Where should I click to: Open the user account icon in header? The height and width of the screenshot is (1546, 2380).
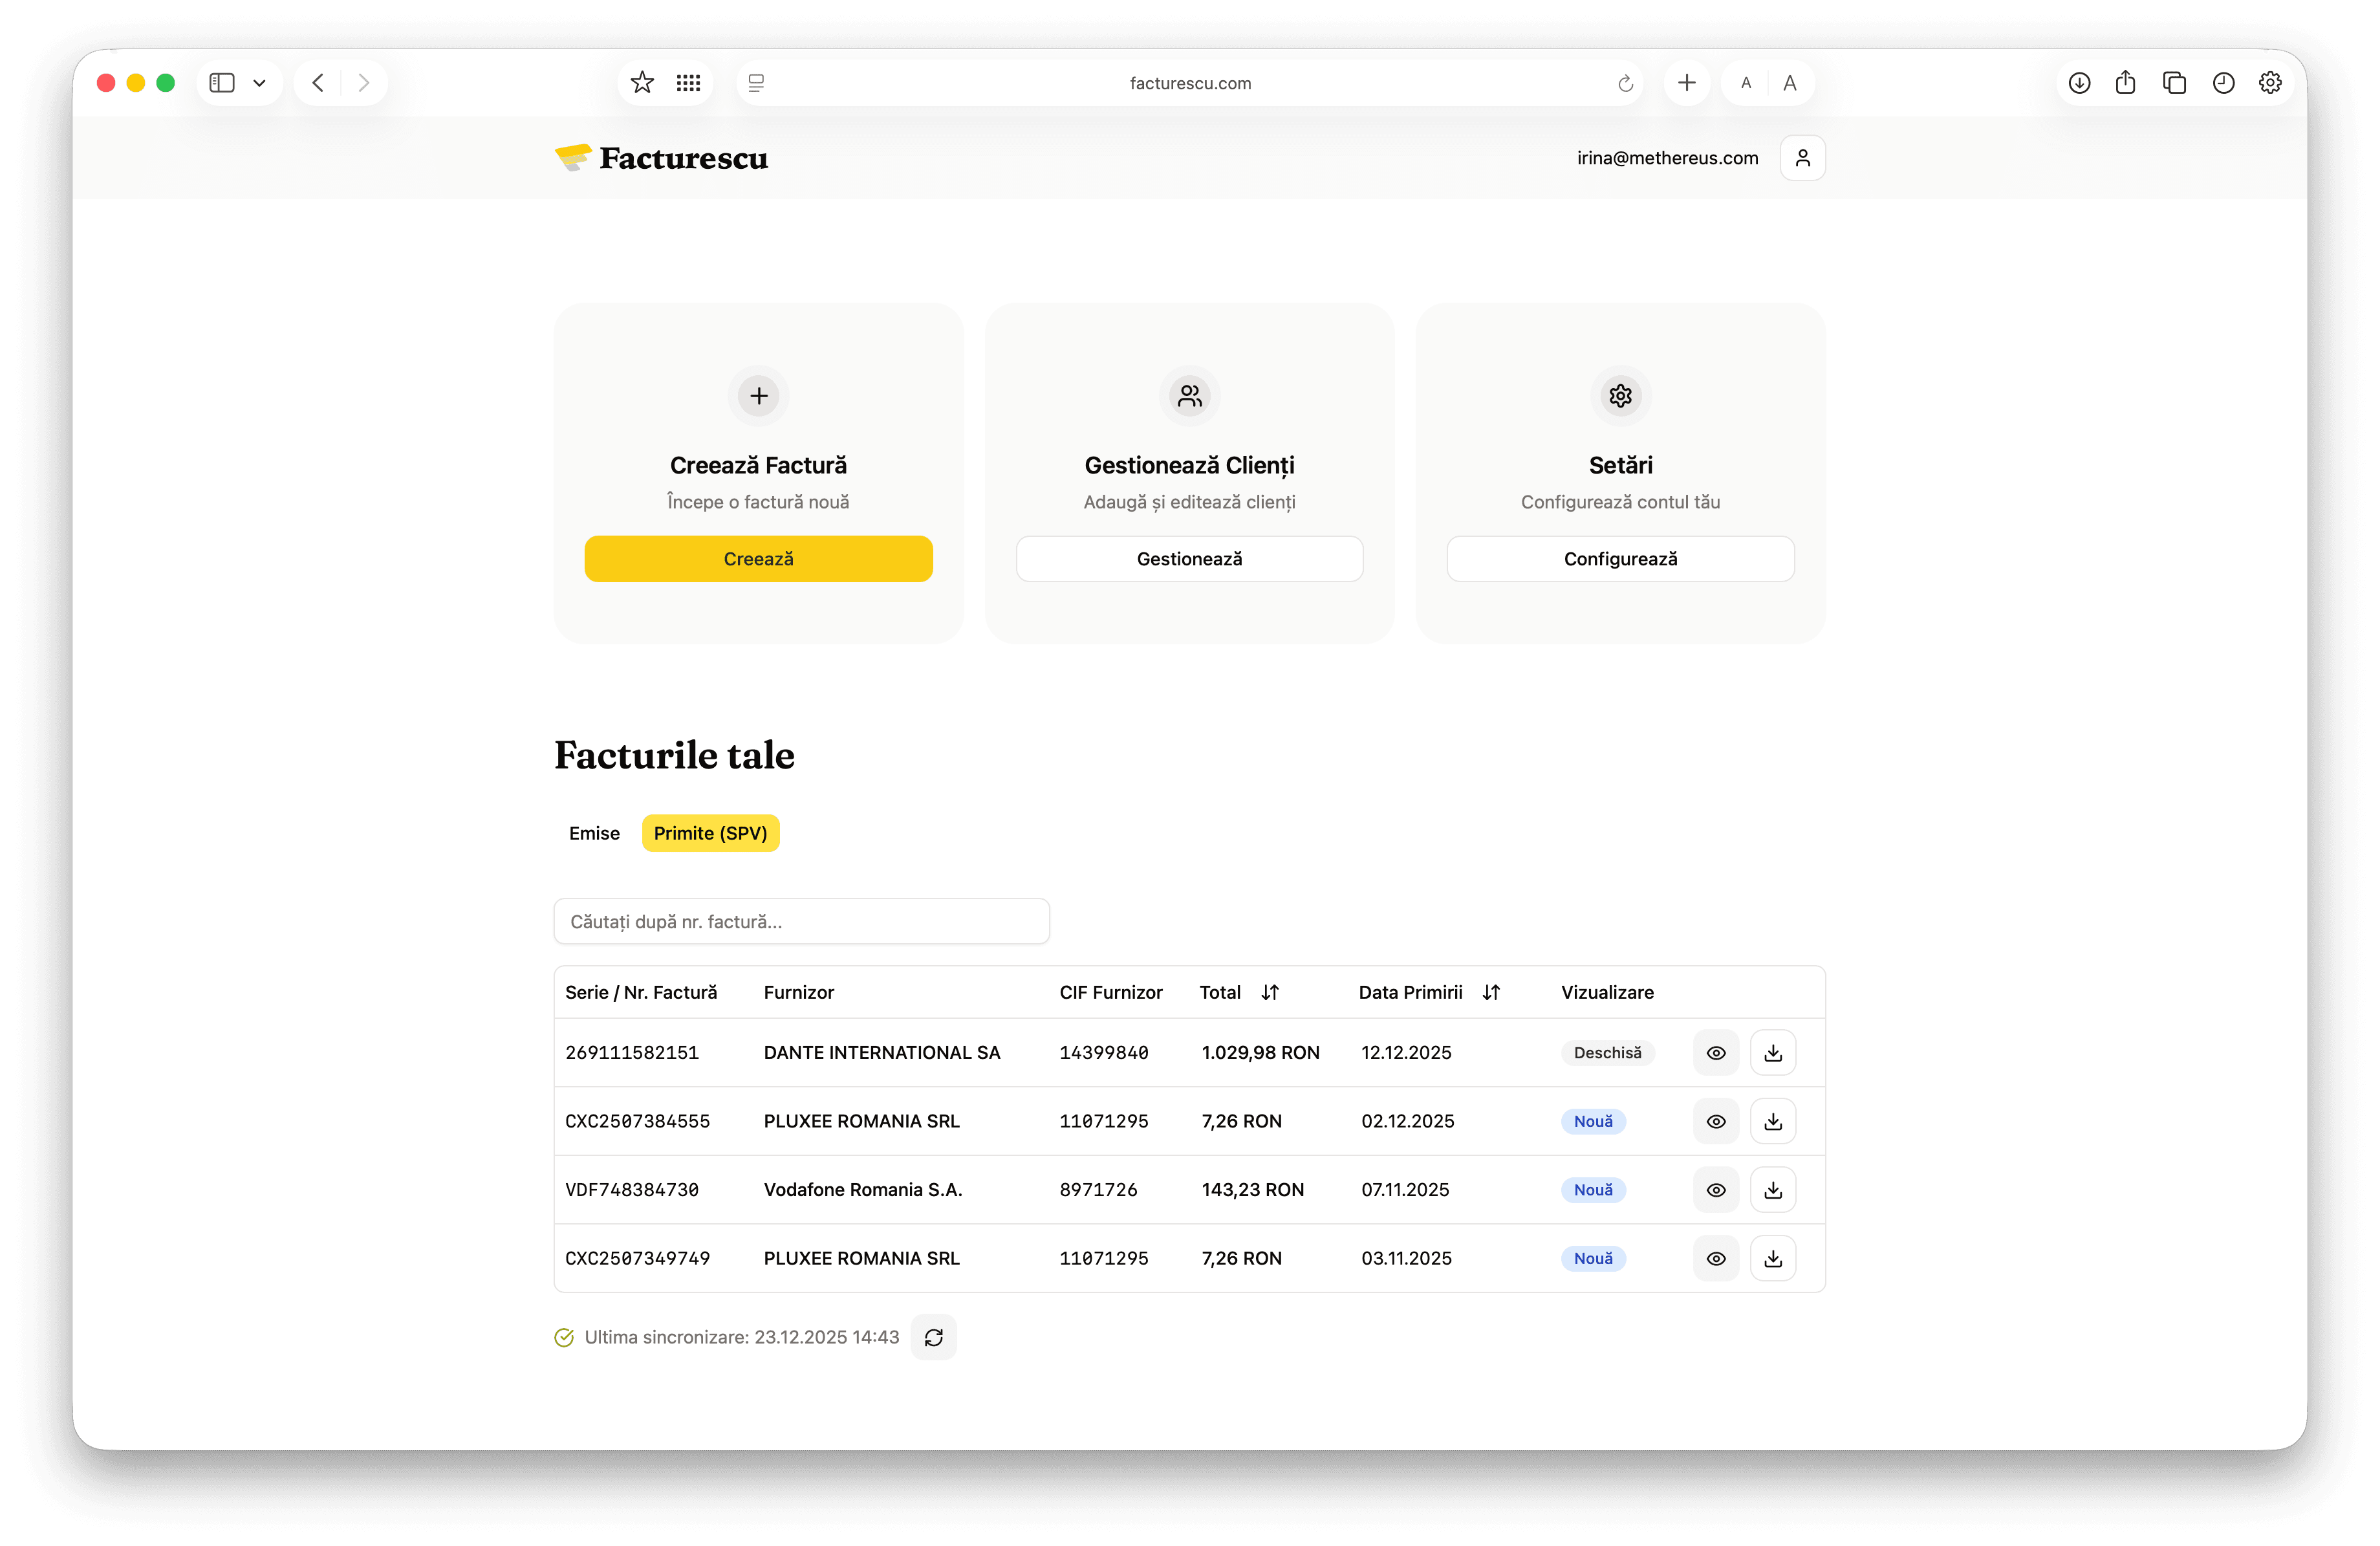click(1802, 157)
